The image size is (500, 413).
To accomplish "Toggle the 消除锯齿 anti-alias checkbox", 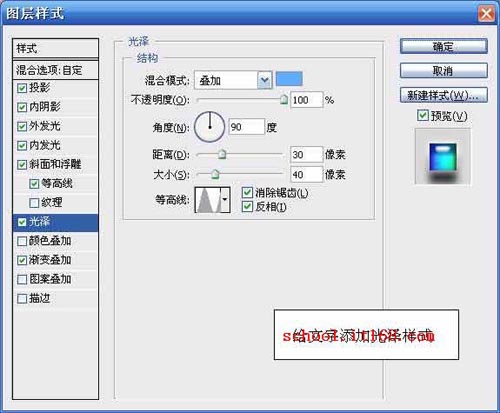I will (x=247, y=193).
